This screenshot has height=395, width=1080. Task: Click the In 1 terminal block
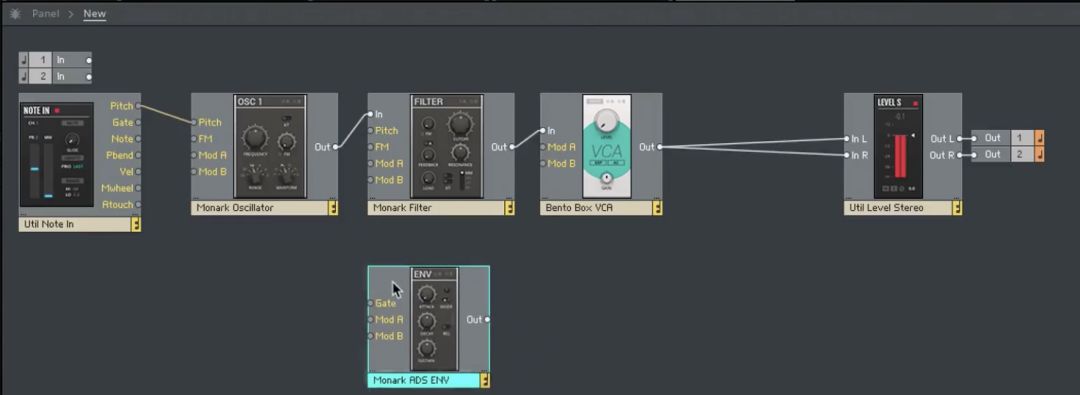pyautogui.click(x=55, y=60)
